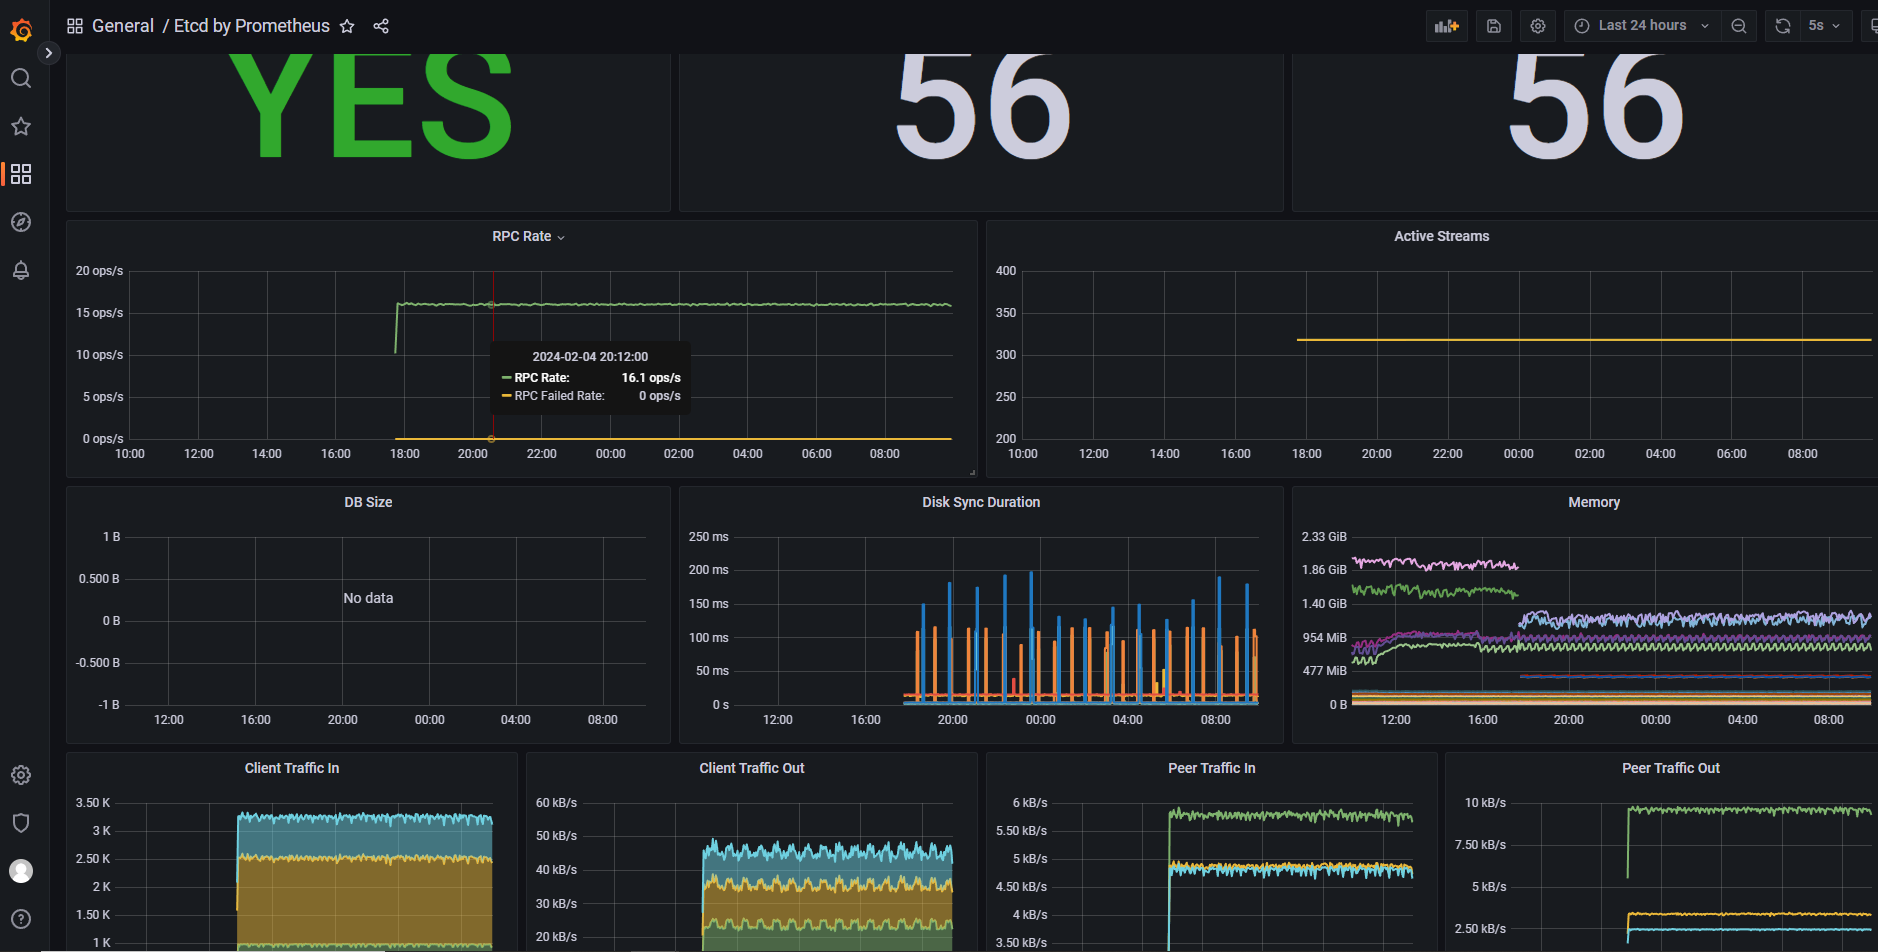This screenshot has width=1878, height=952.
Task: Click '20 ops/s' axis label in RPC Rate
Action: [99, 271]
